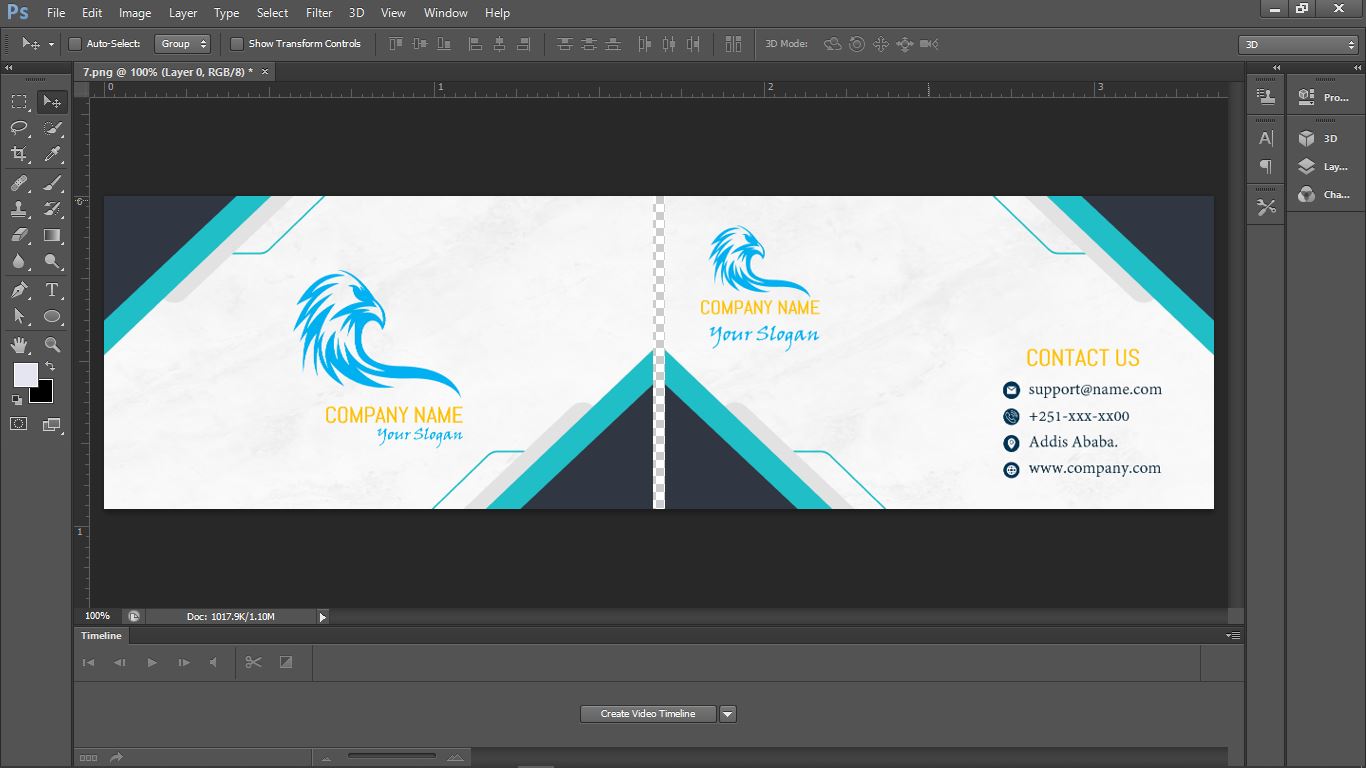Open the status bar Doc info arrow
This screenshot has width=1366, height=768.
(x=322, y=617)
